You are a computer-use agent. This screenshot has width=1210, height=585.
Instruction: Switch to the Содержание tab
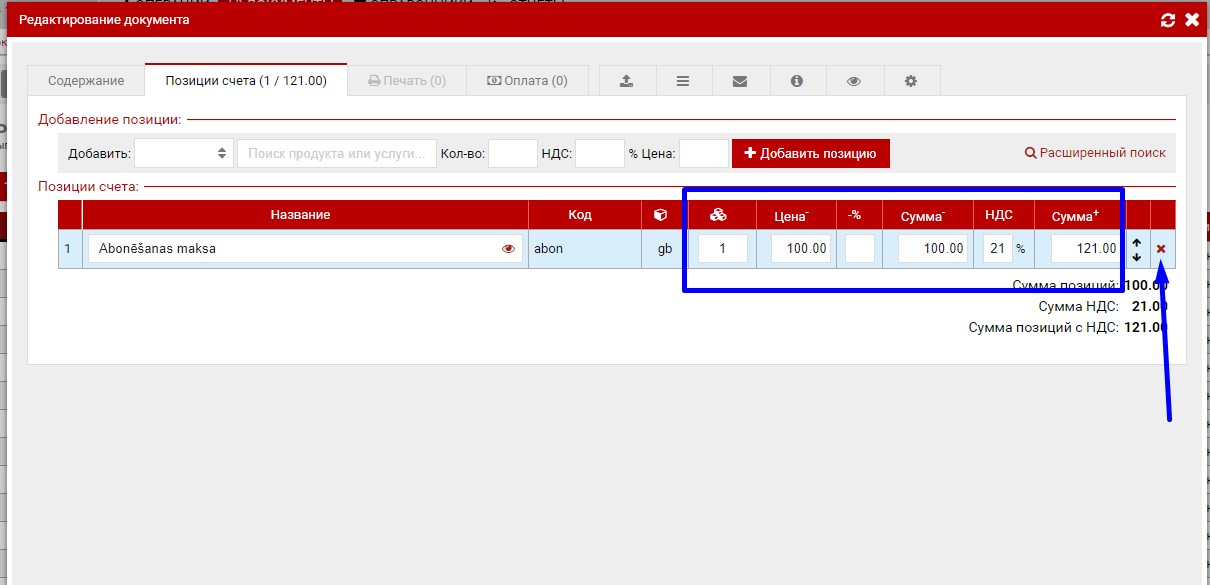86,81
